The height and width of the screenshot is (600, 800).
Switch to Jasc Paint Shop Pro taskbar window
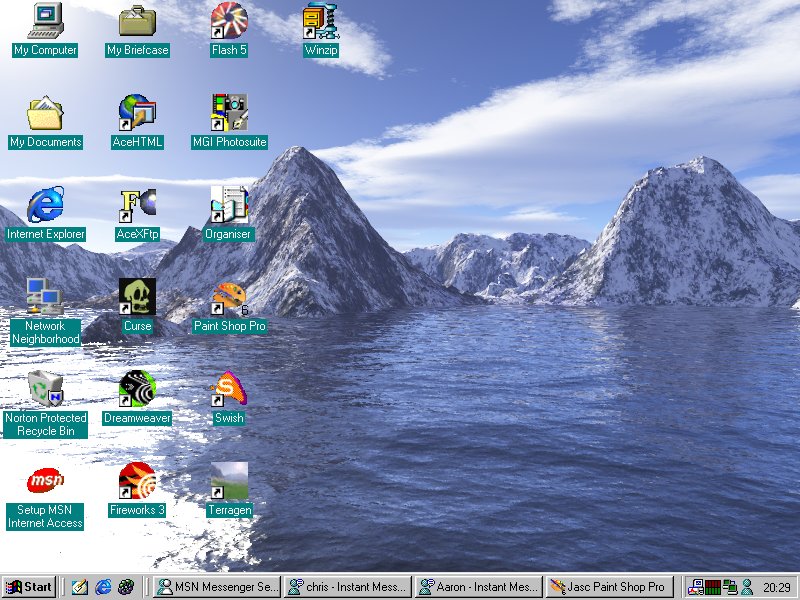point(610,587)
